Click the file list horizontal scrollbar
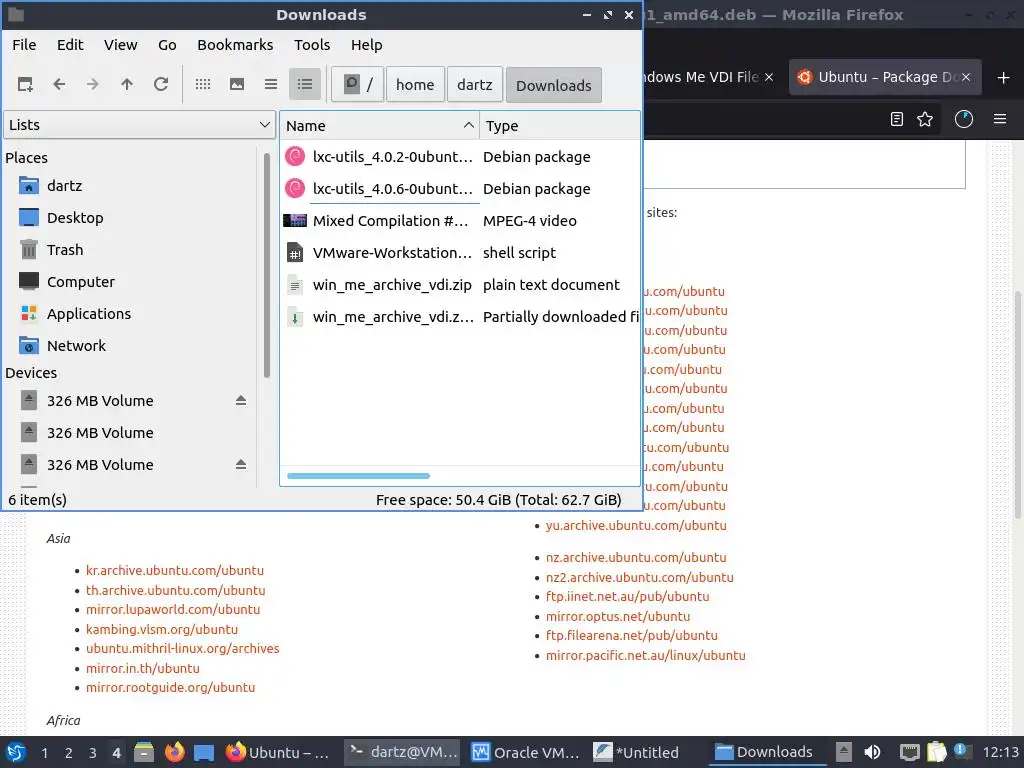Viewport: 1024px width, 768px height. point(359,475)
